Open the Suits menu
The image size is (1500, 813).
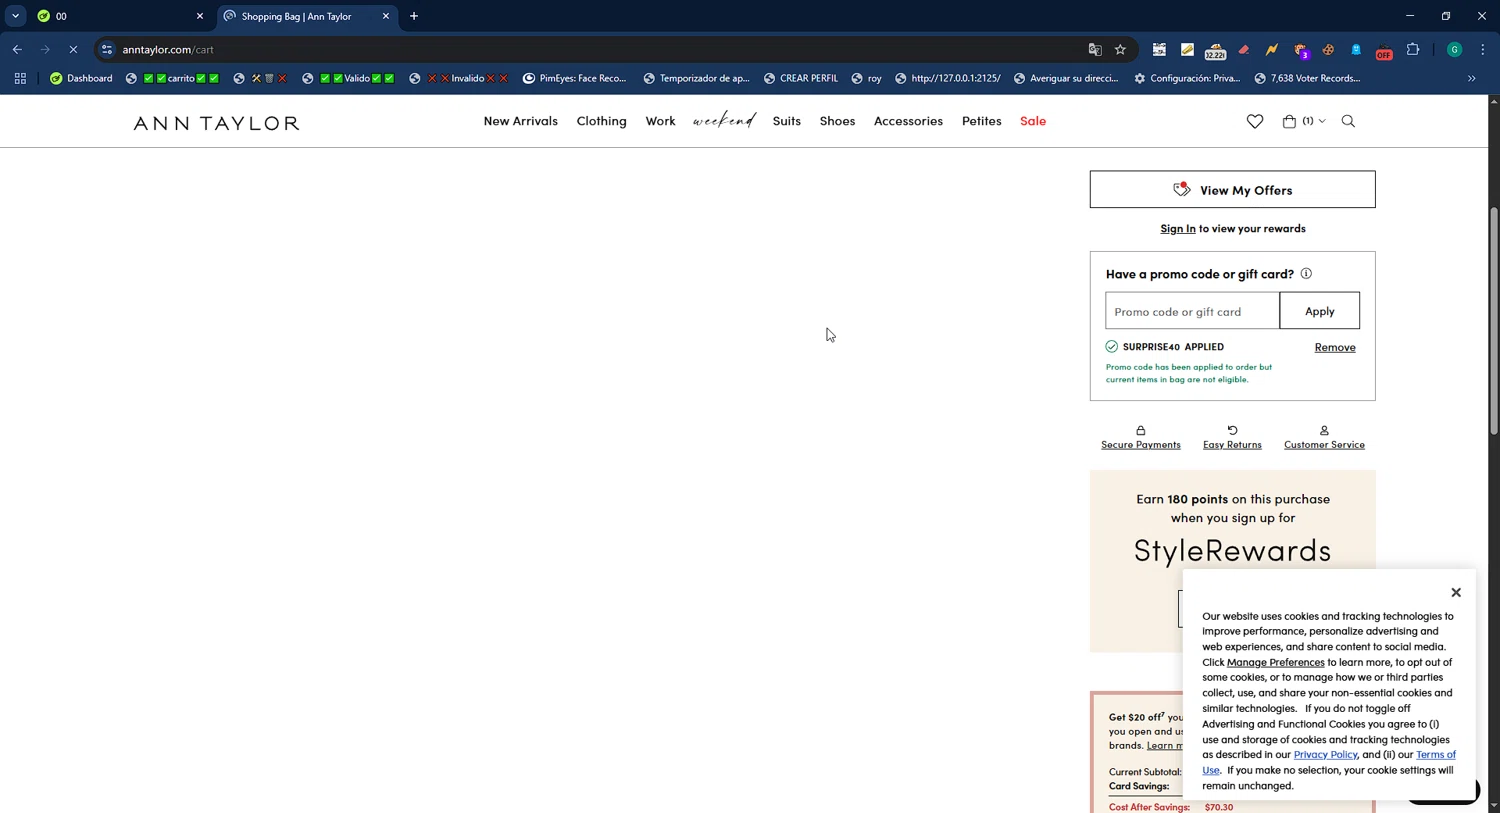786,121
